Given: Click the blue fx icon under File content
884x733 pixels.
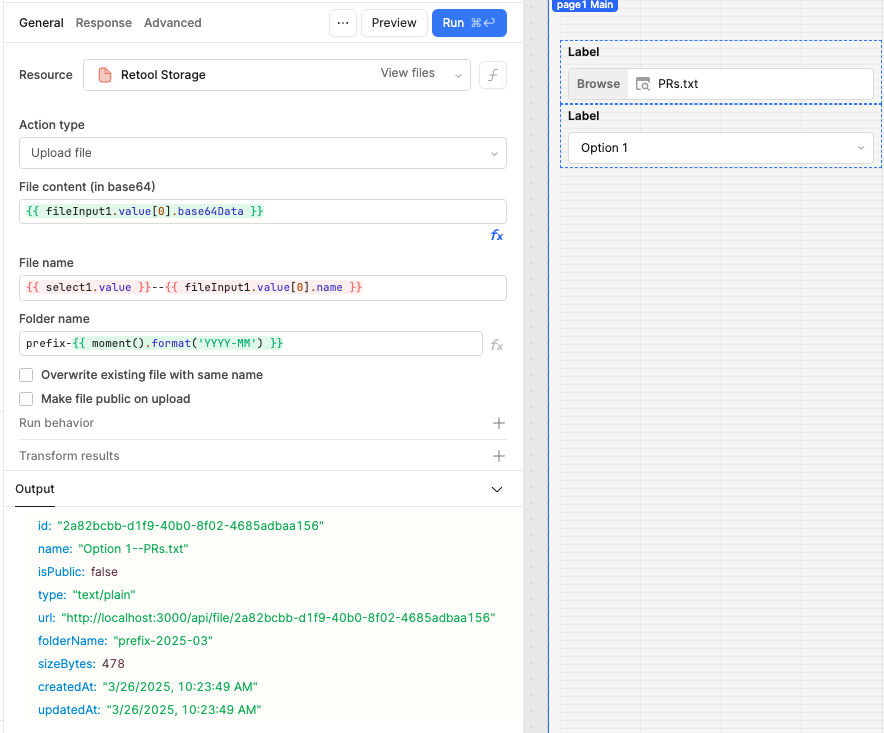Looking at the screenshot, I should coord(497,235).
